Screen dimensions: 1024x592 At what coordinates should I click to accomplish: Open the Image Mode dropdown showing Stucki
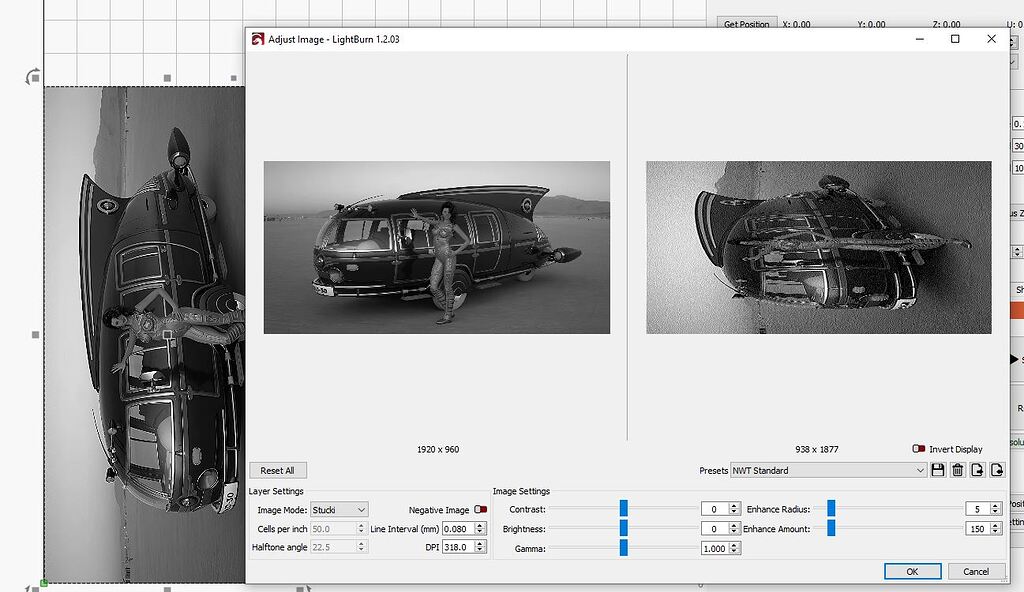tap(339, 510)
